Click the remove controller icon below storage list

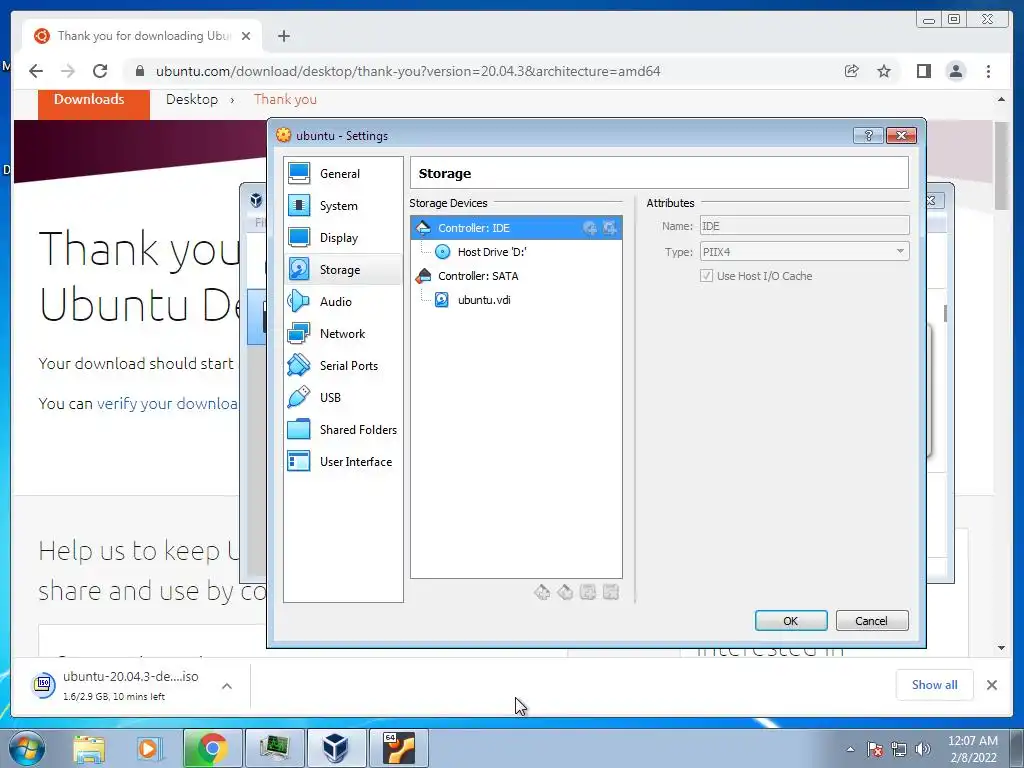(x=565, y=592)
